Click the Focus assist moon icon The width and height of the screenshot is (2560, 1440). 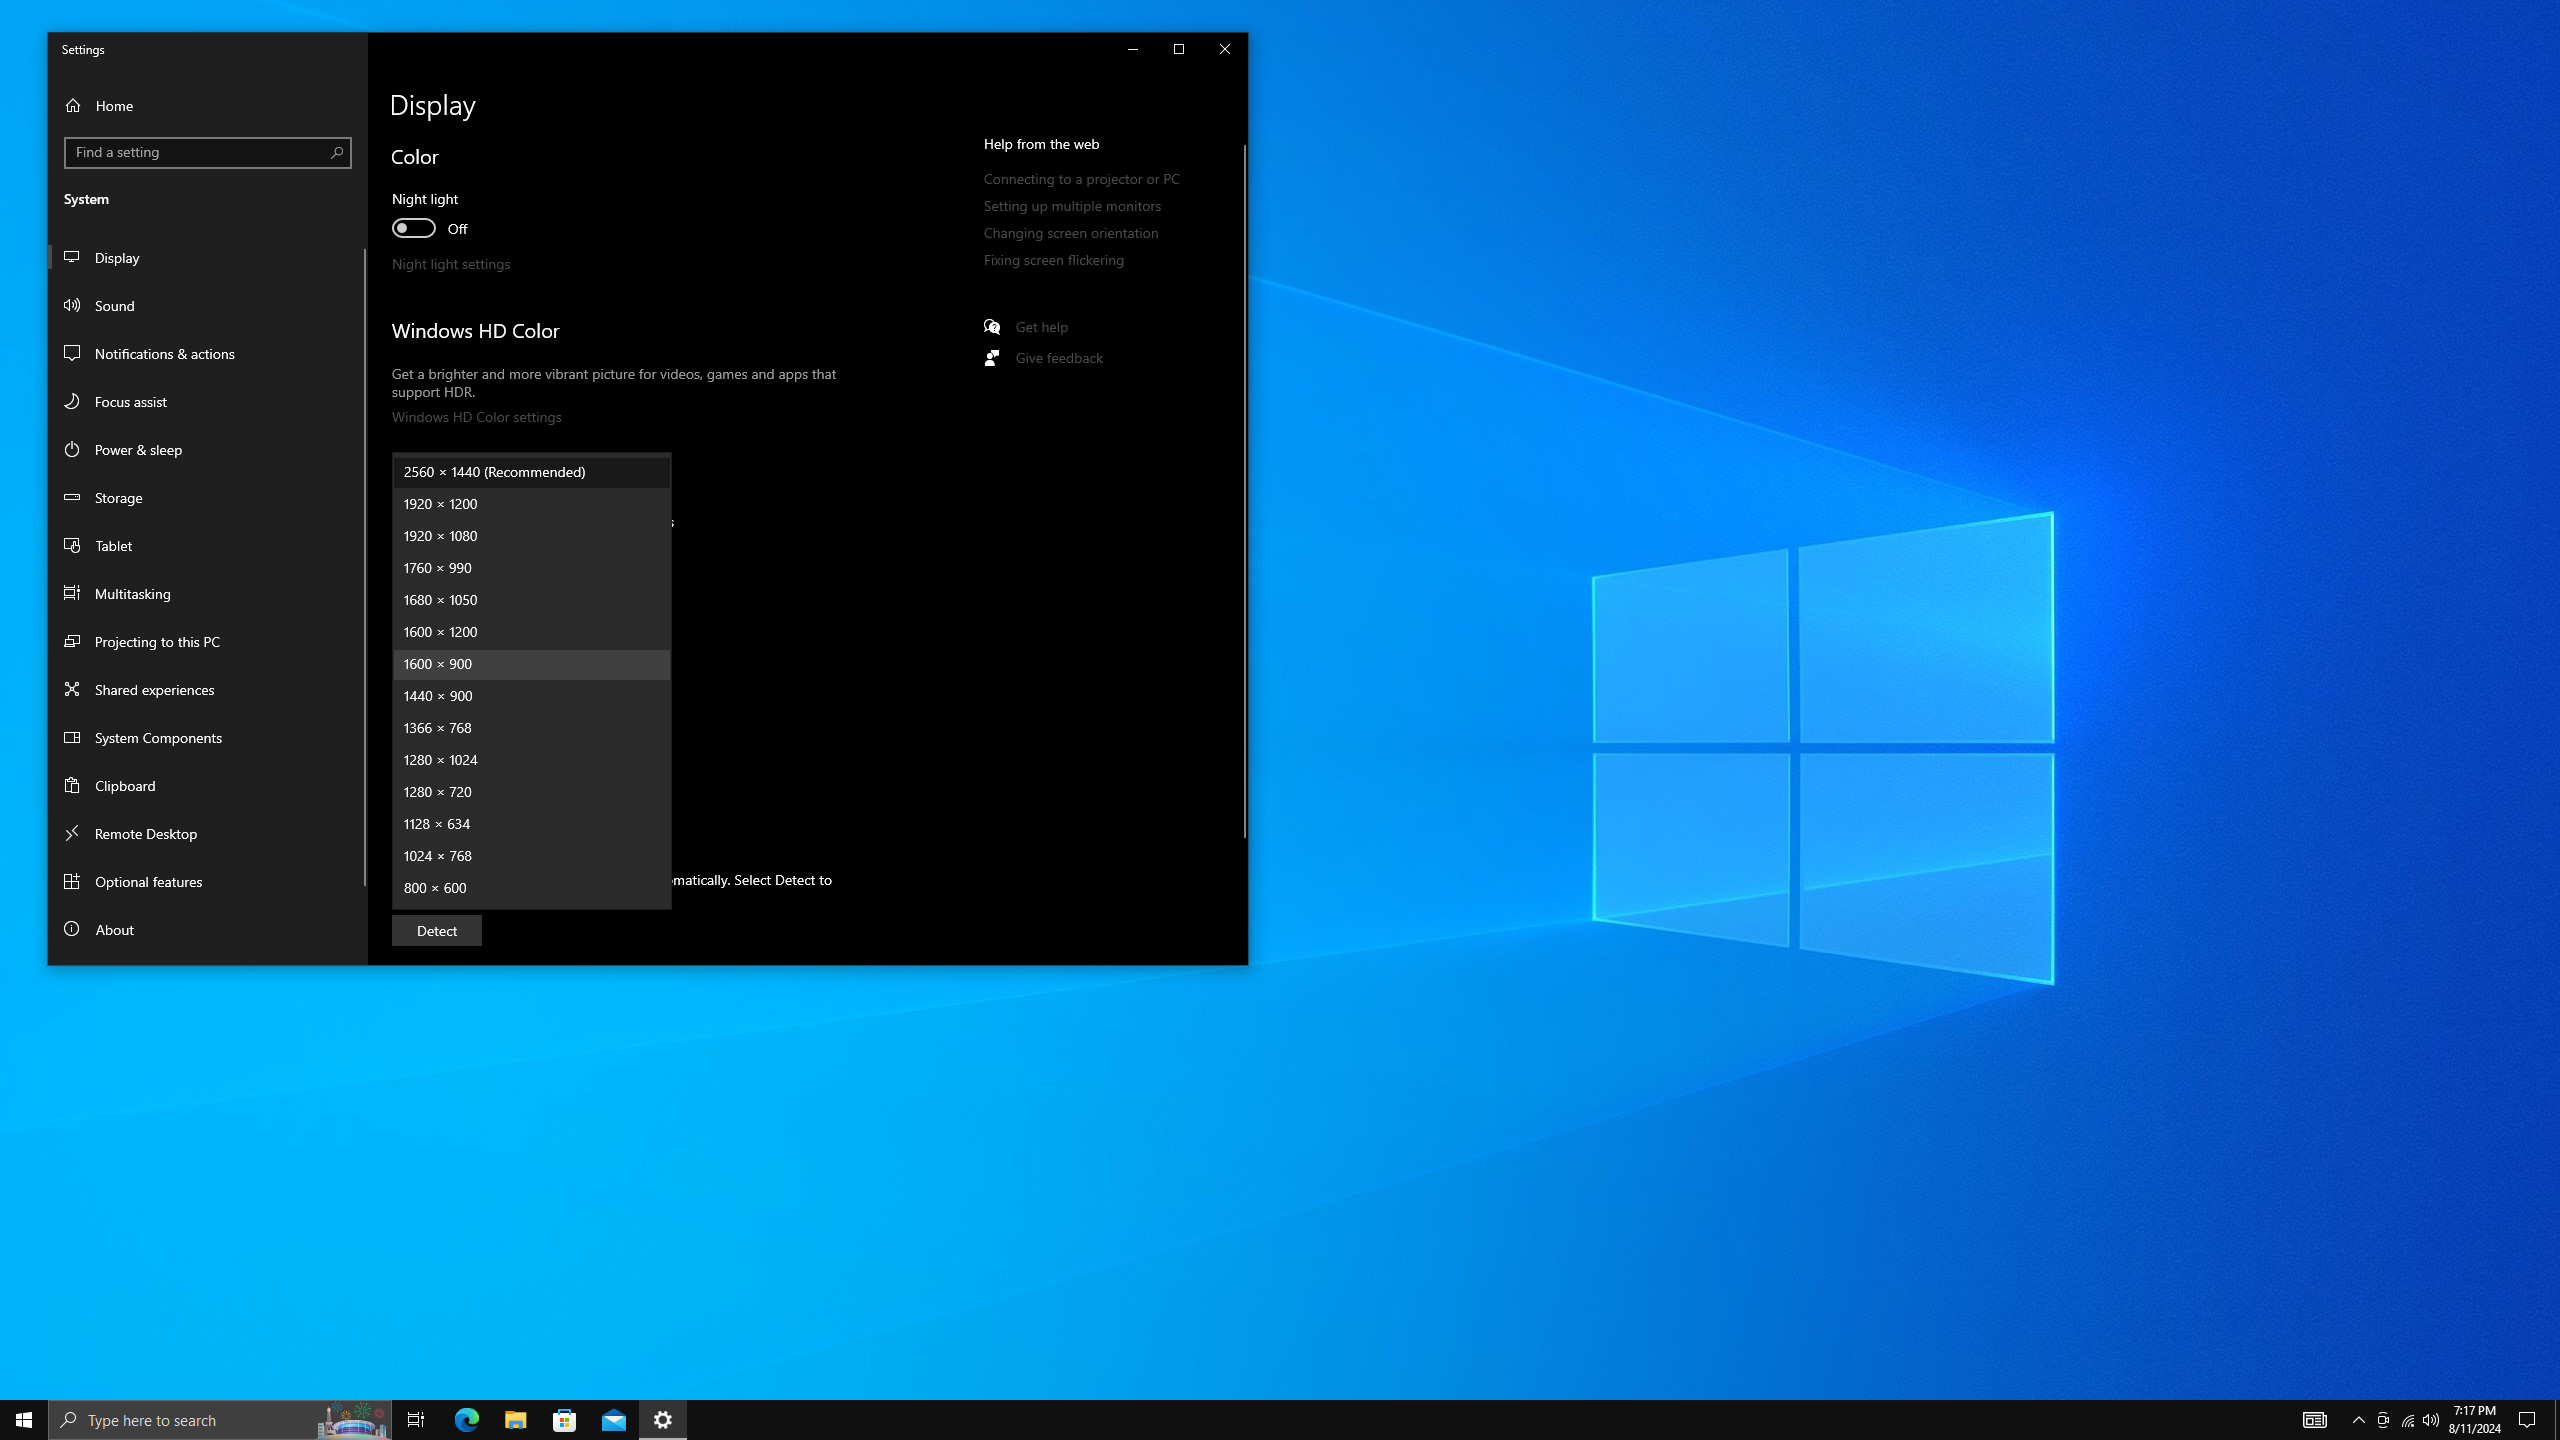point(72,401)
